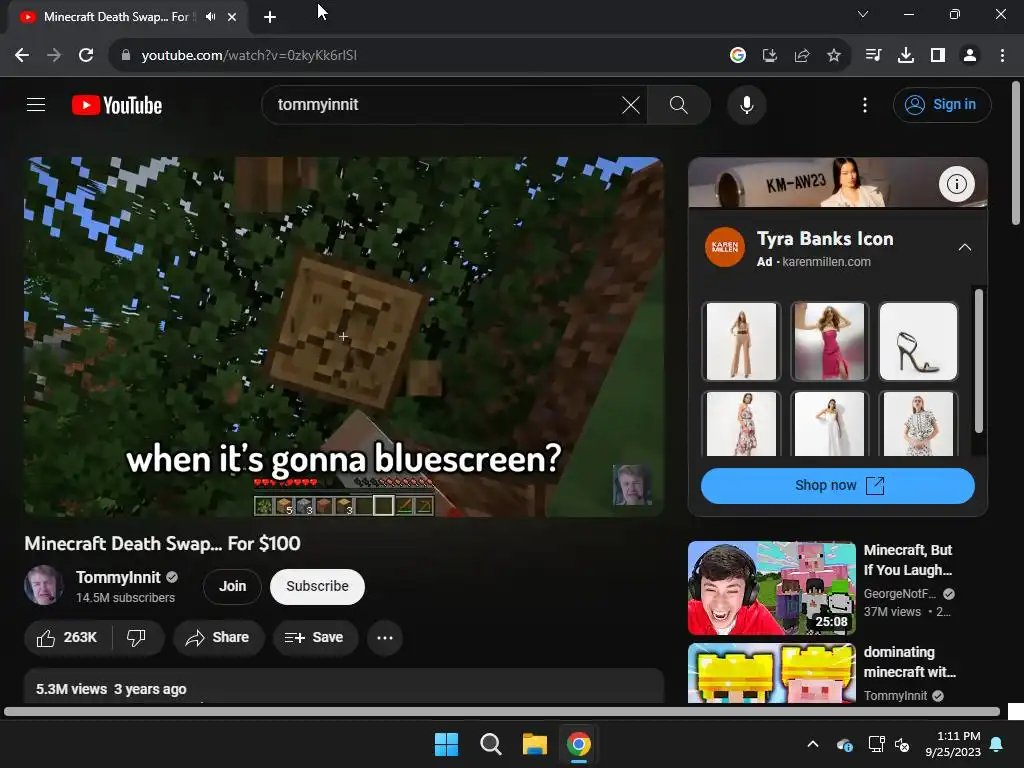Select the white gown ad product

click(x=829, y=423)
